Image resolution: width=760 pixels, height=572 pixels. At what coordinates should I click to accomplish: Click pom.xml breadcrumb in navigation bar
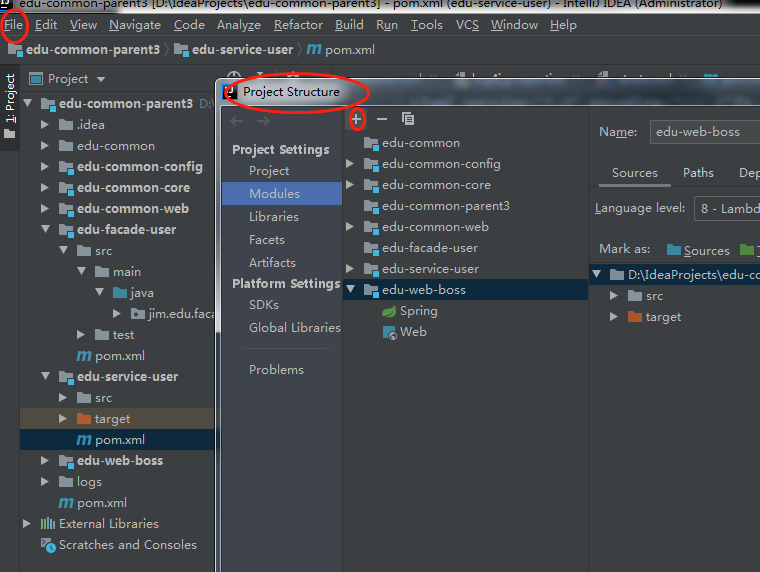click(340, 49)
